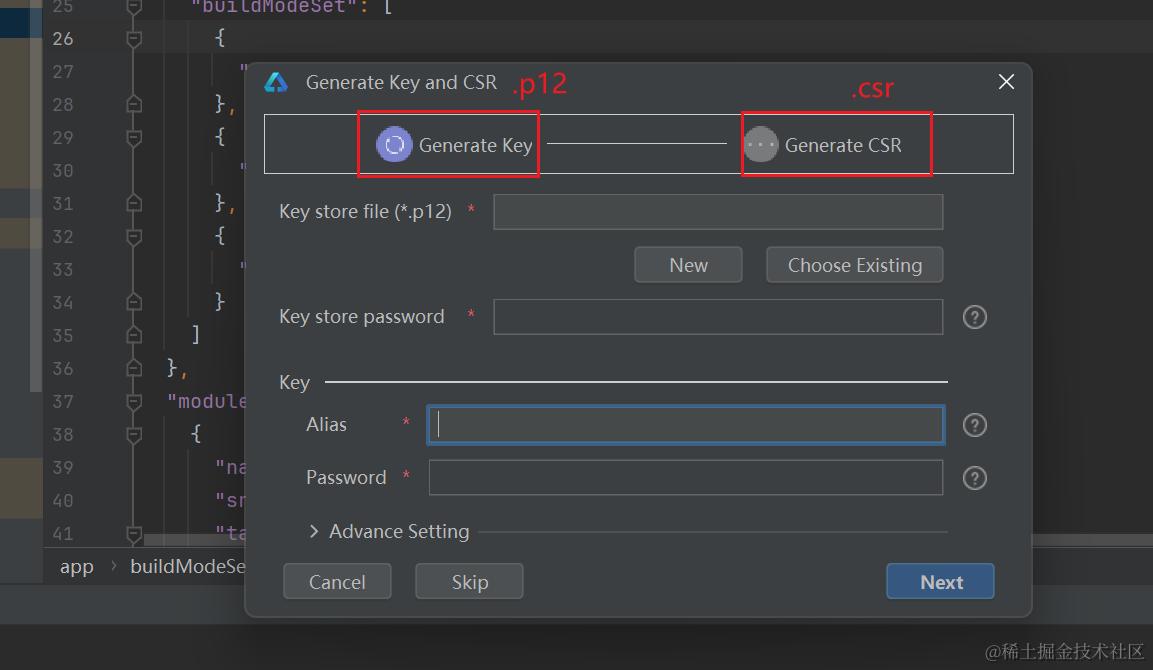The height and width of the screenshot is (670, 1153).
Task: Click the Generate CSR step icon
Action: click(x=761, y=145)
